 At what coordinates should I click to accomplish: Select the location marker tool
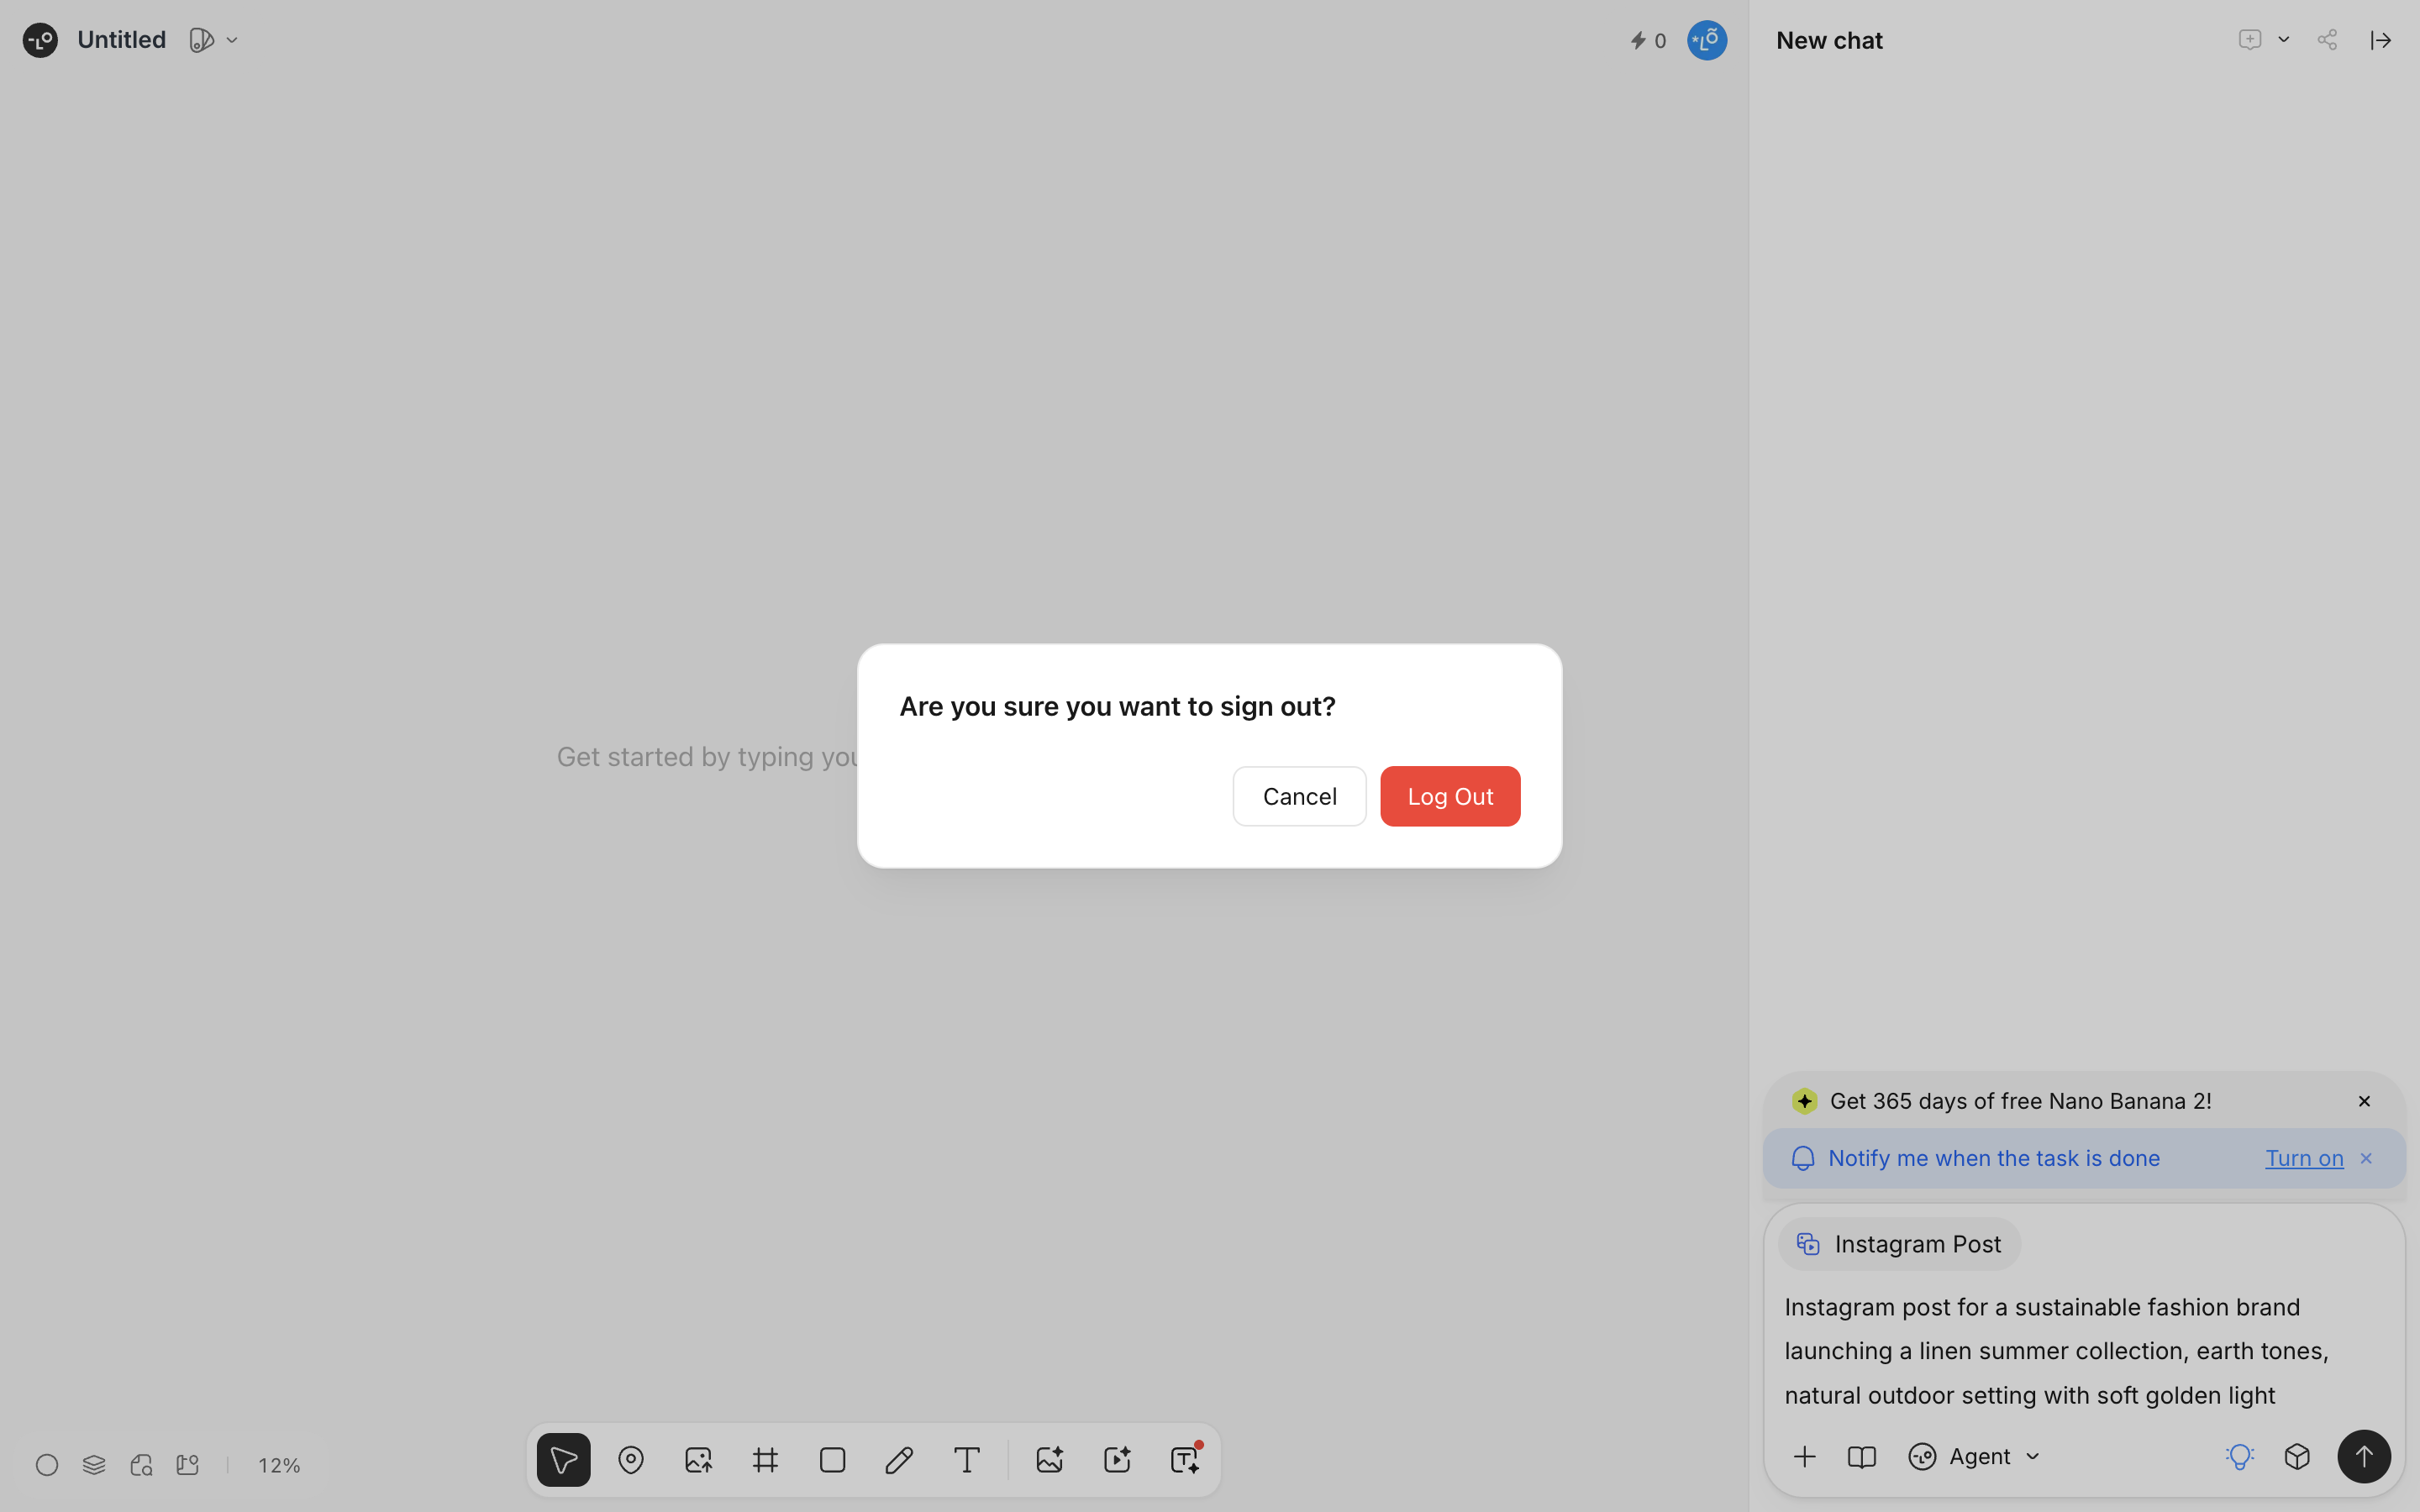click(x=631, y=1460)
